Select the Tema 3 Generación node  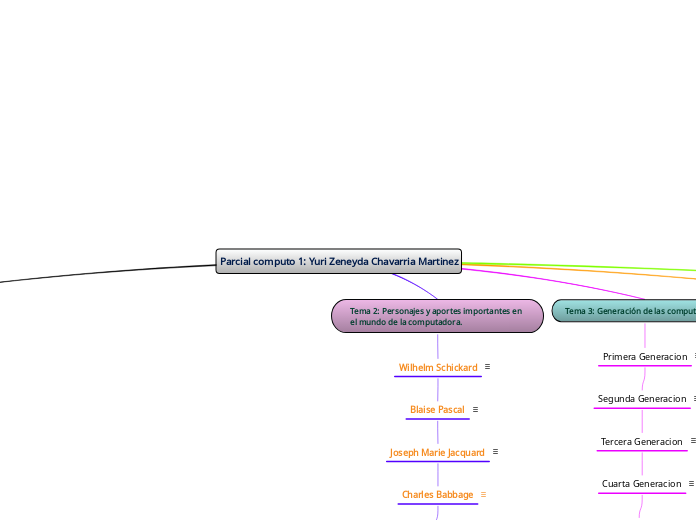tap(624, 311)
